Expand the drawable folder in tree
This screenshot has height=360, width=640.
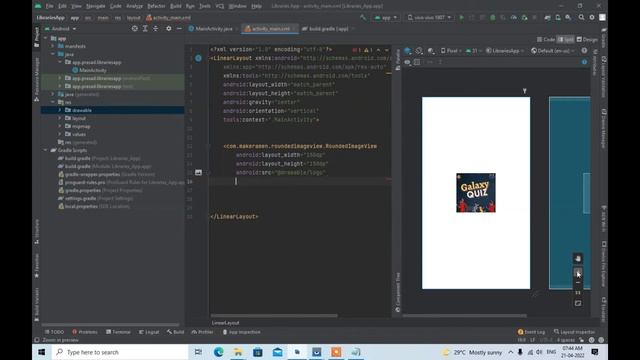[x=60, y=110]
